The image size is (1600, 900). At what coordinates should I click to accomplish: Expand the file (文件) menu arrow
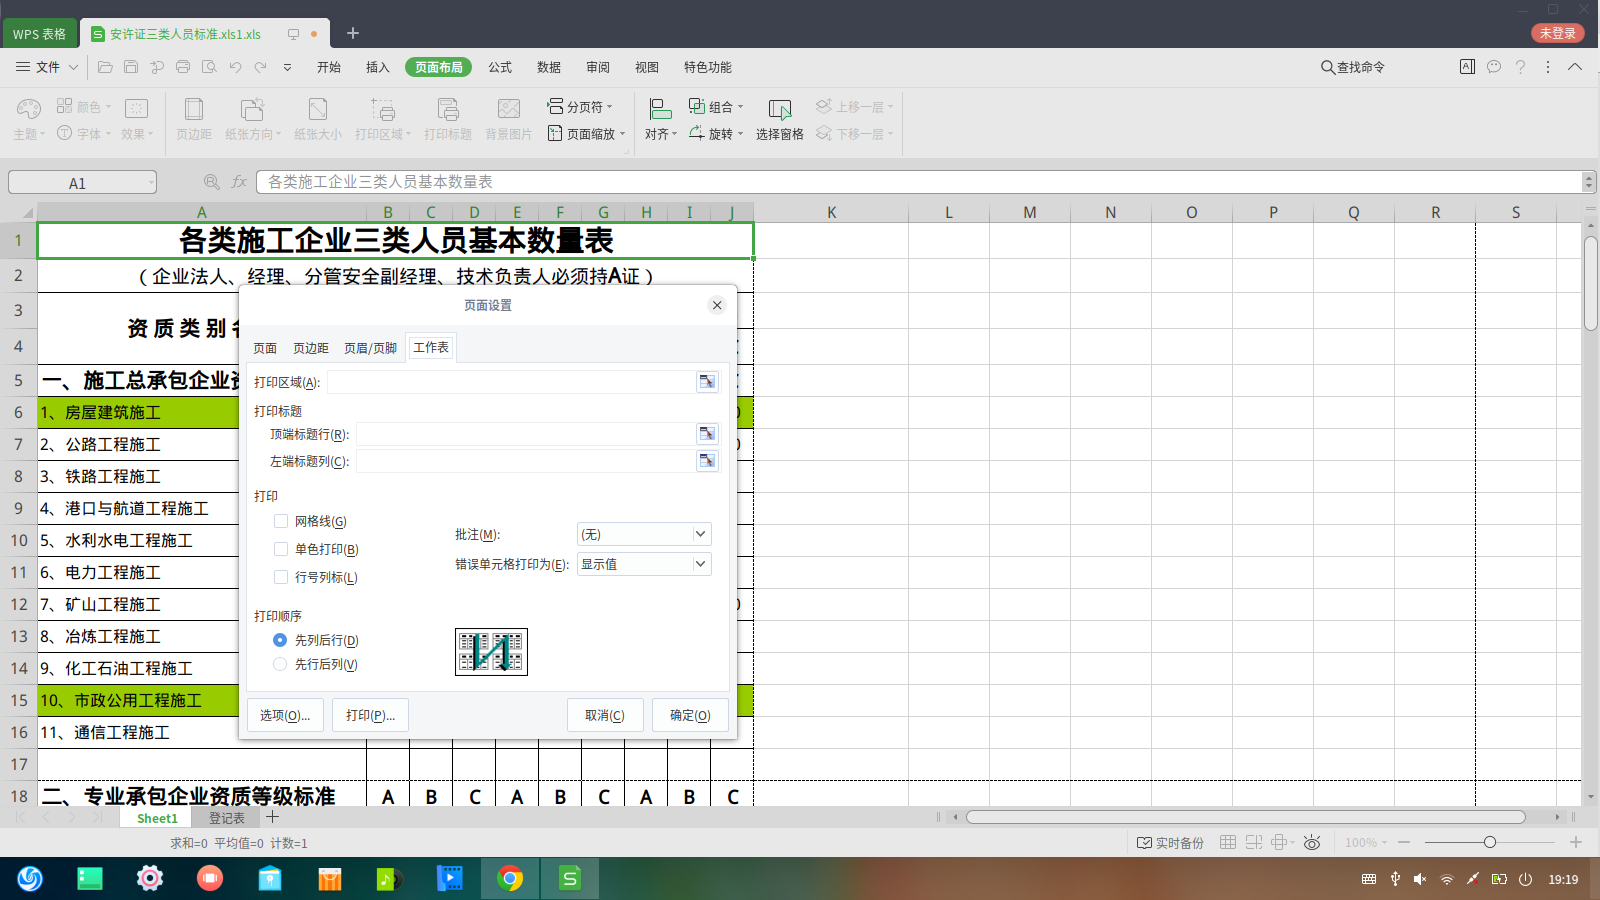click(x=73, y=67)
